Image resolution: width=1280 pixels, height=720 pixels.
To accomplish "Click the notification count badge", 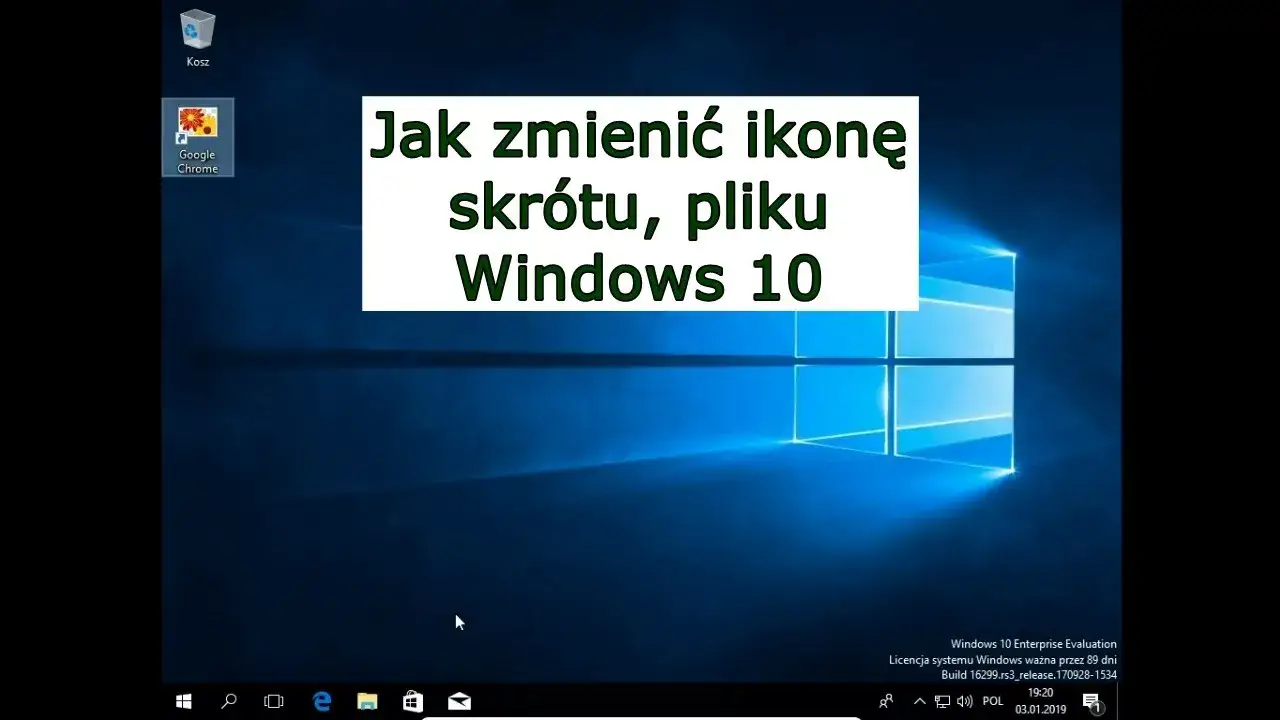I will point(1098,707).
